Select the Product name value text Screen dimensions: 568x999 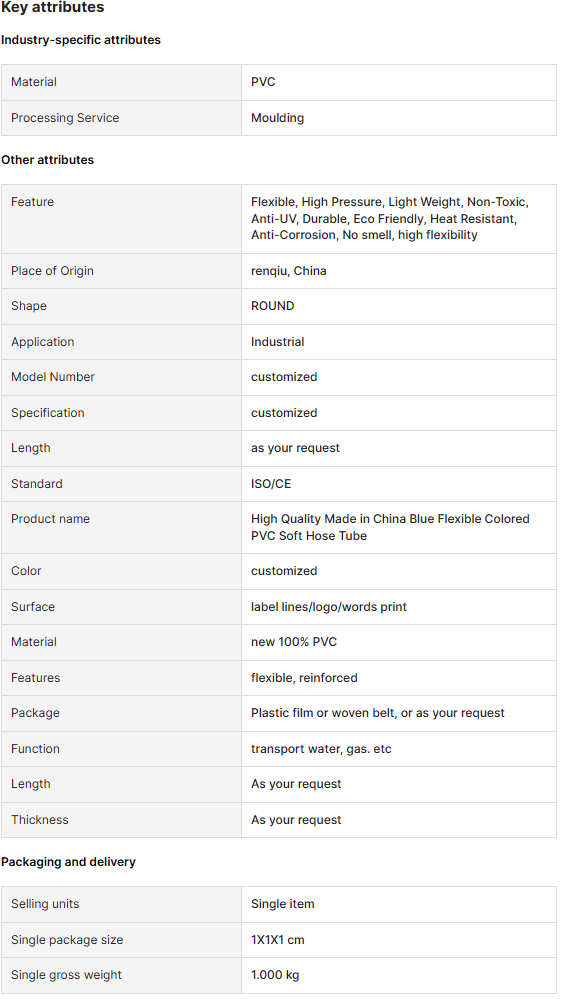tap(390, 528)
